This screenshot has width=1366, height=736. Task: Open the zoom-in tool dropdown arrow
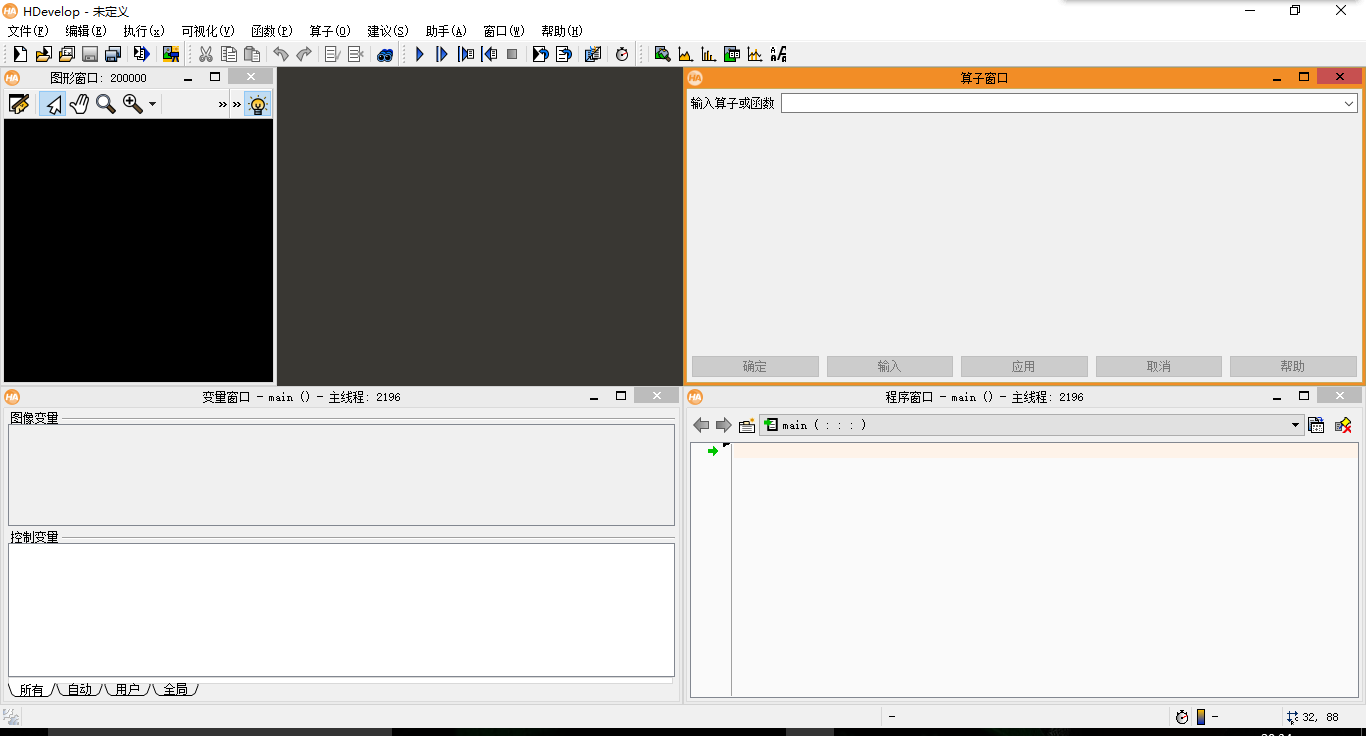click(152, 104)
